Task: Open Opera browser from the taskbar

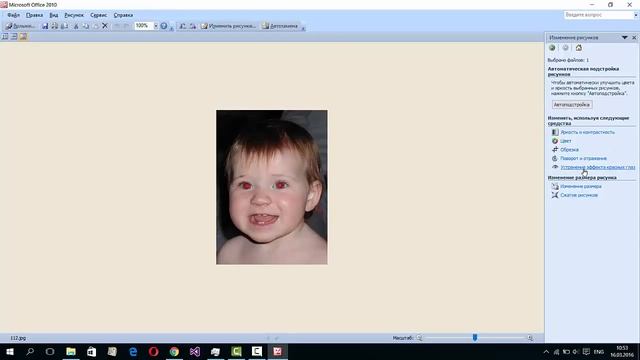Action: pyautogui.click(x=153, y=351)
